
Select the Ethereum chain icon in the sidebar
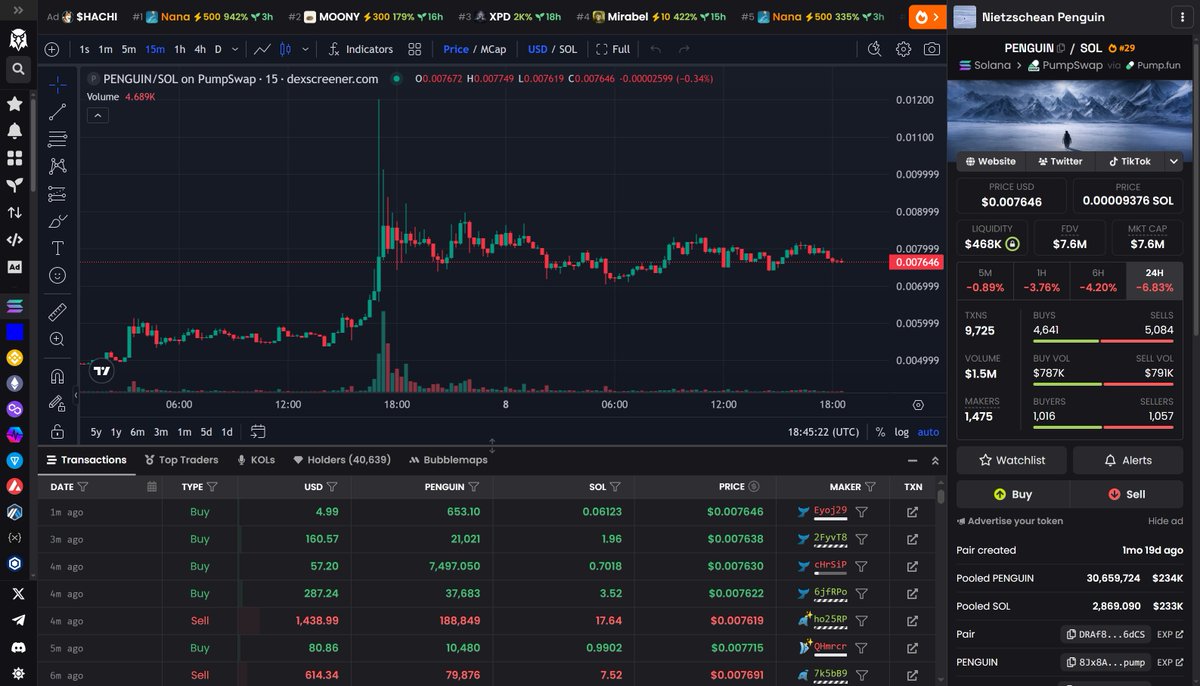click(x=15, y=383)
